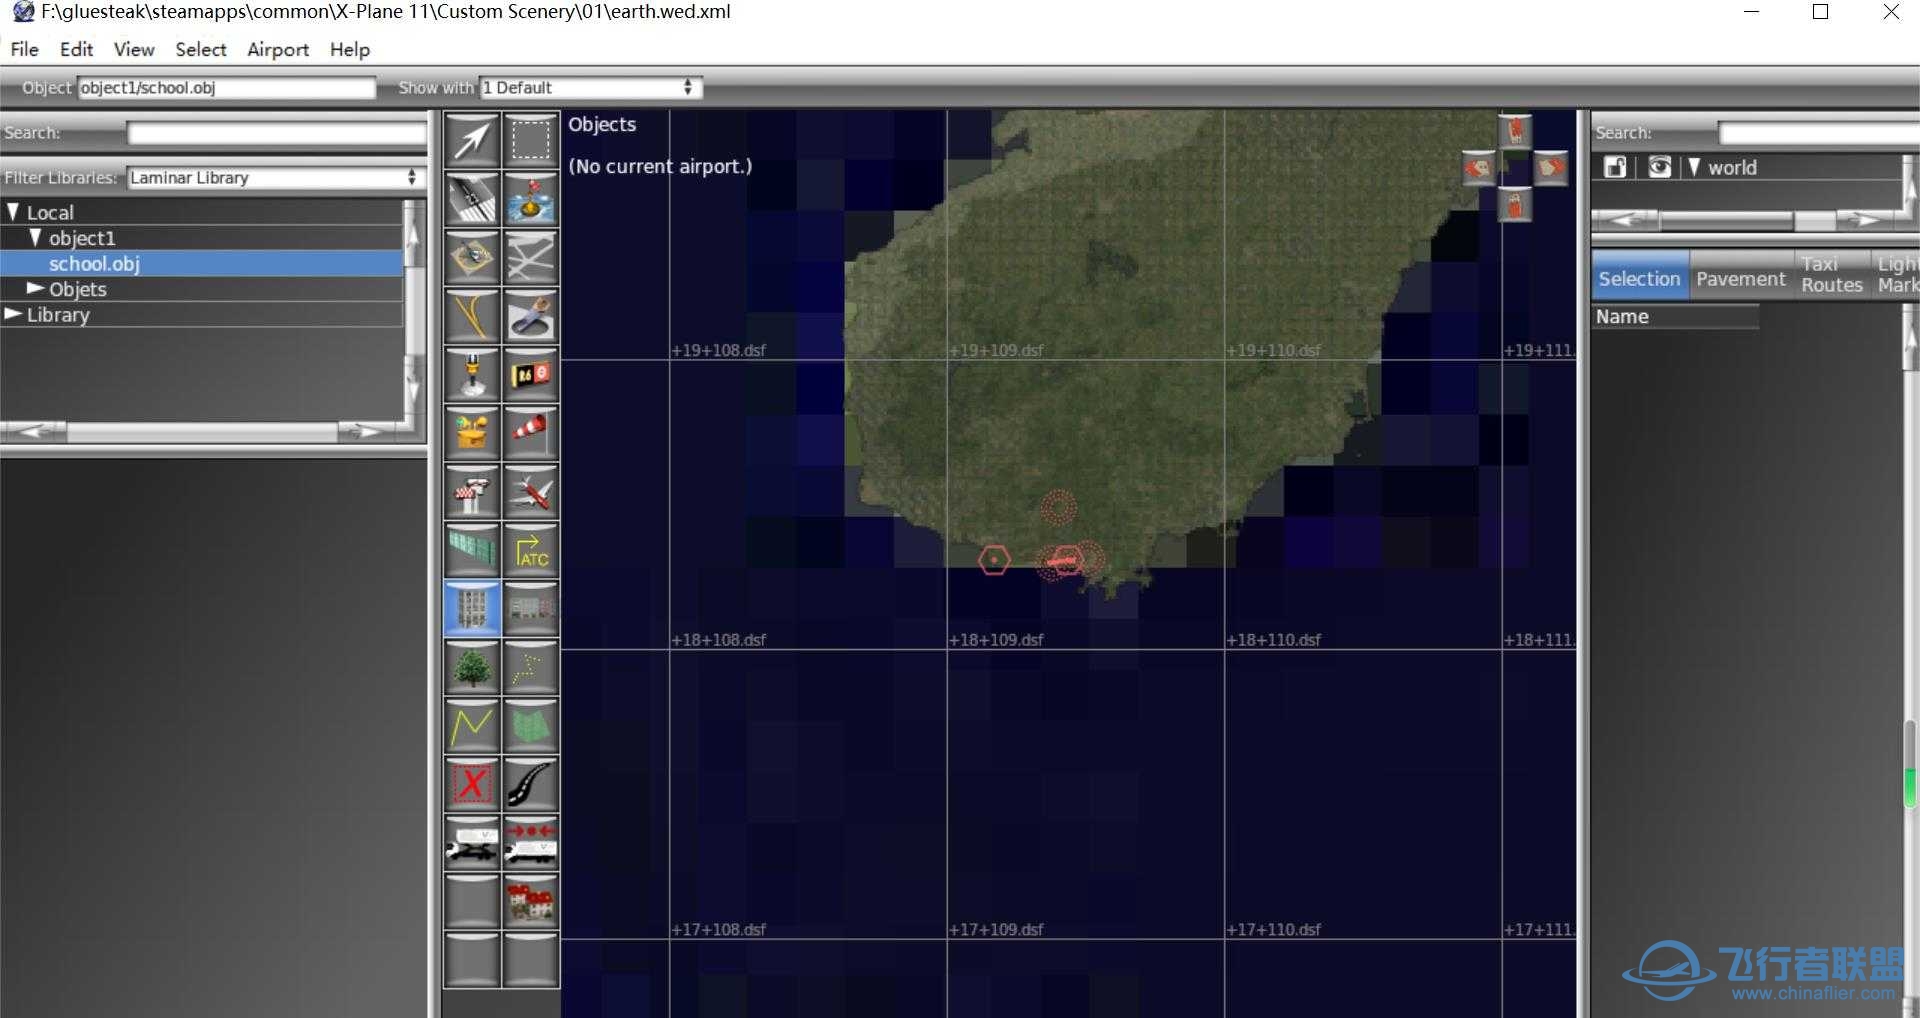Toggle eye visibility of world row
Screen dimensions: 1920x1018
[1659, 167]
